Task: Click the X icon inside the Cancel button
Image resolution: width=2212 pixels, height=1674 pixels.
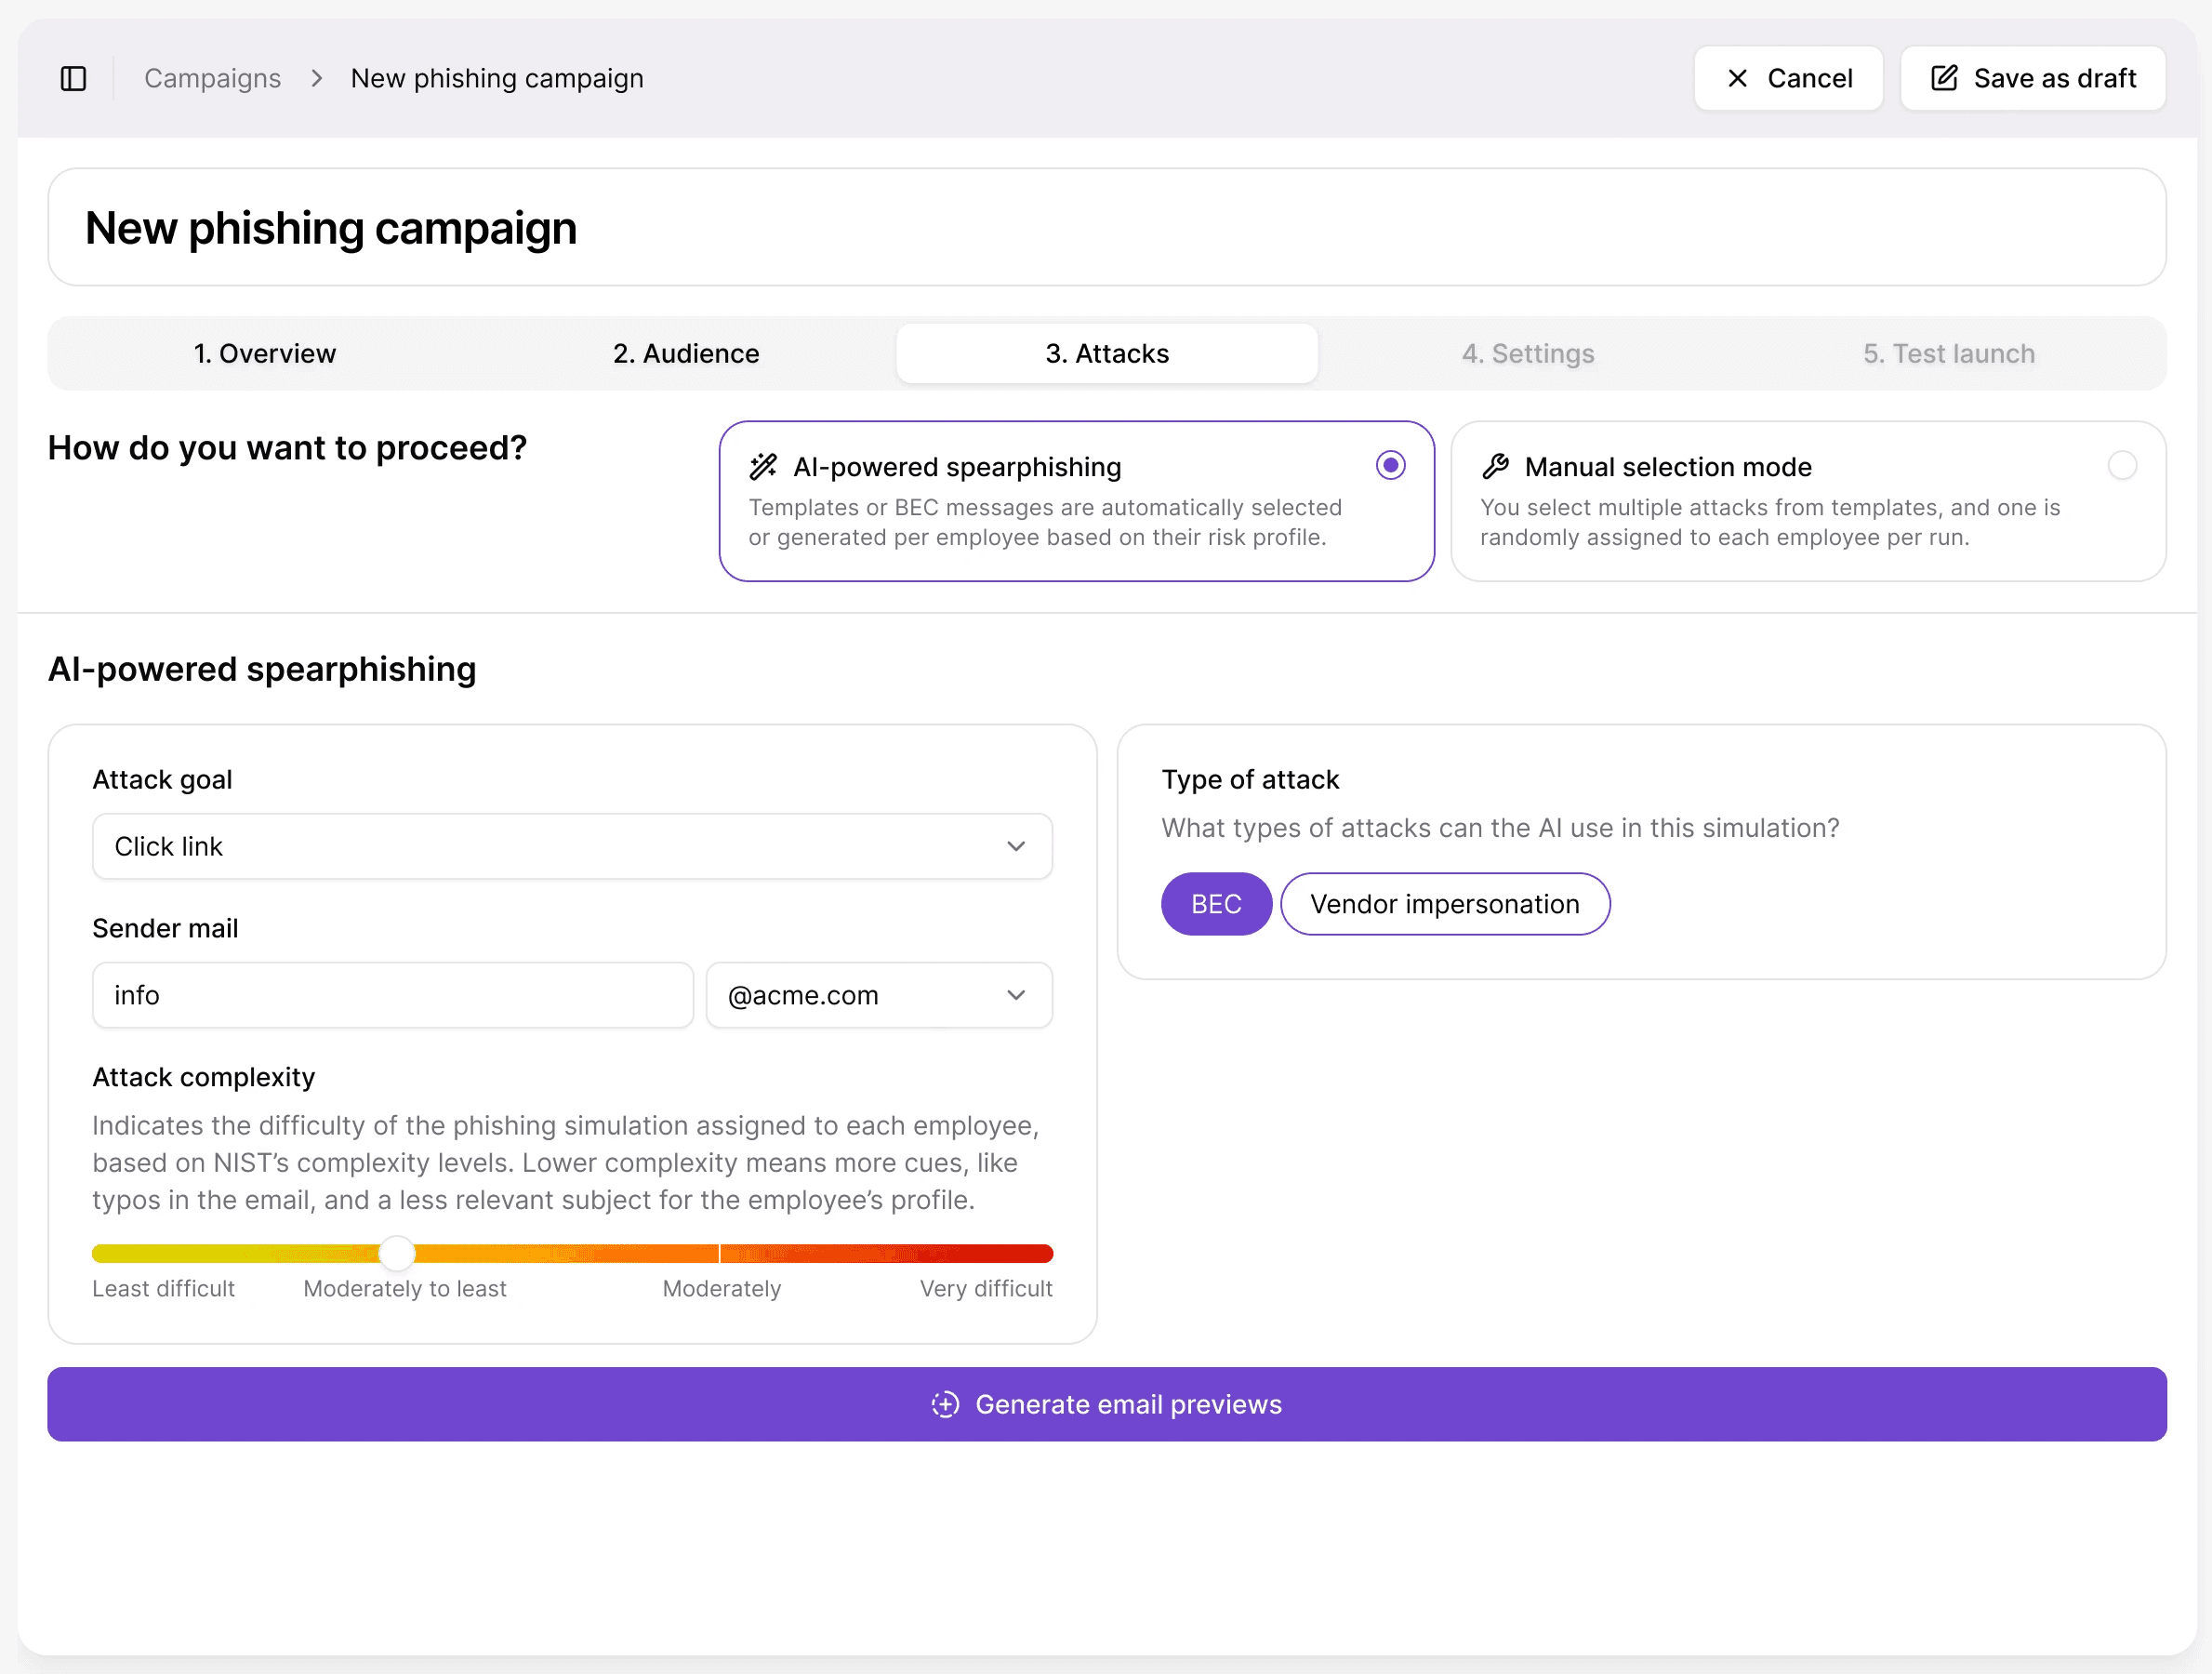Action: tap(1737, 78)
